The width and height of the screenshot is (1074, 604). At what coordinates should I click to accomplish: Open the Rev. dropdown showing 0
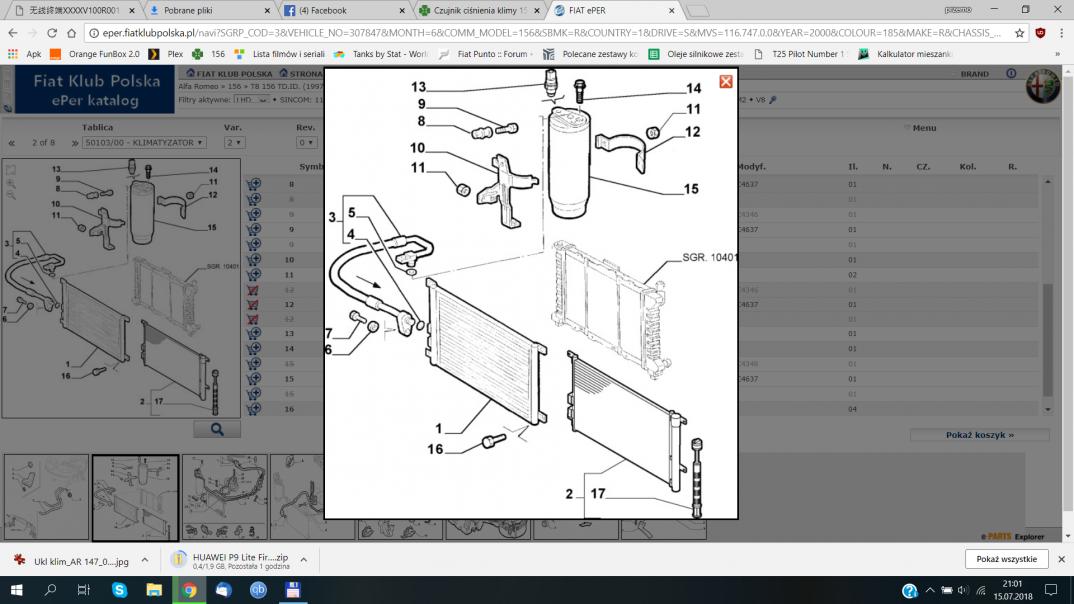pyautogui.click(x=306, y=142)
